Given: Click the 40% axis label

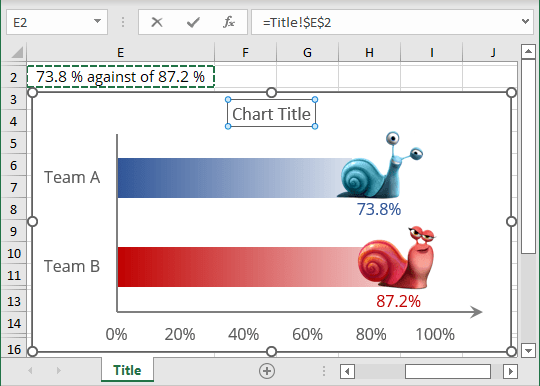Looking at the screenshot, I should tap(243, 334).
